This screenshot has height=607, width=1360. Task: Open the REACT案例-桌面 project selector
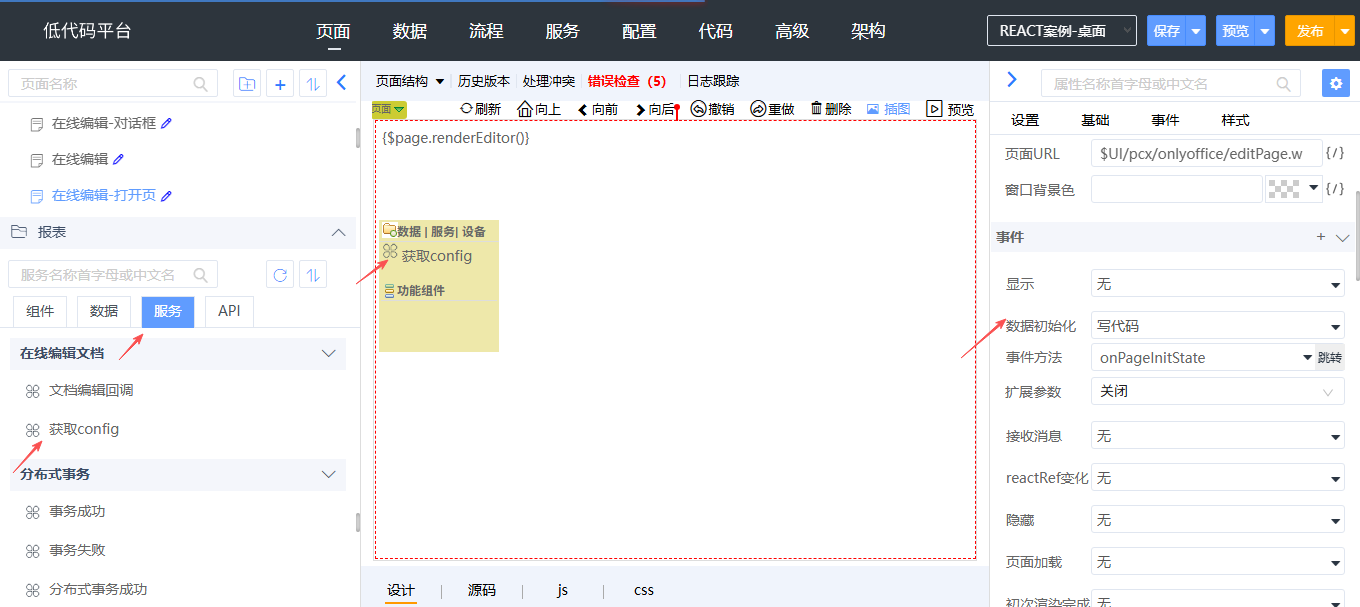1061,31
